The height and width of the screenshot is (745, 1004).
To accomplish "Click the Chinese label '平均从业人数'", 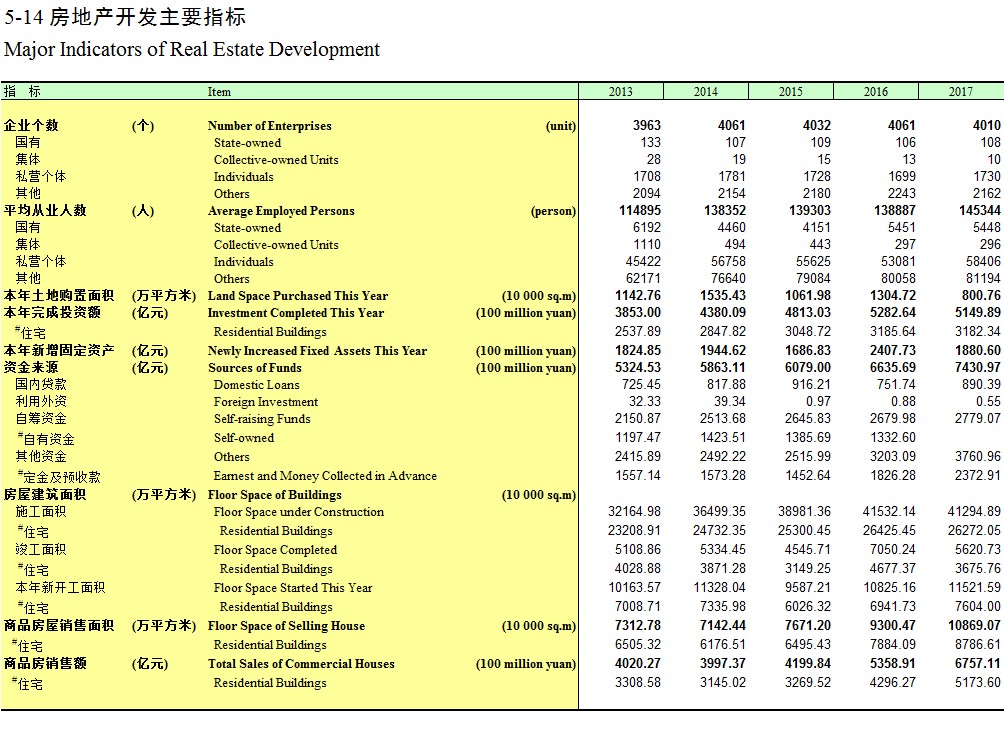I will (45, 211).
